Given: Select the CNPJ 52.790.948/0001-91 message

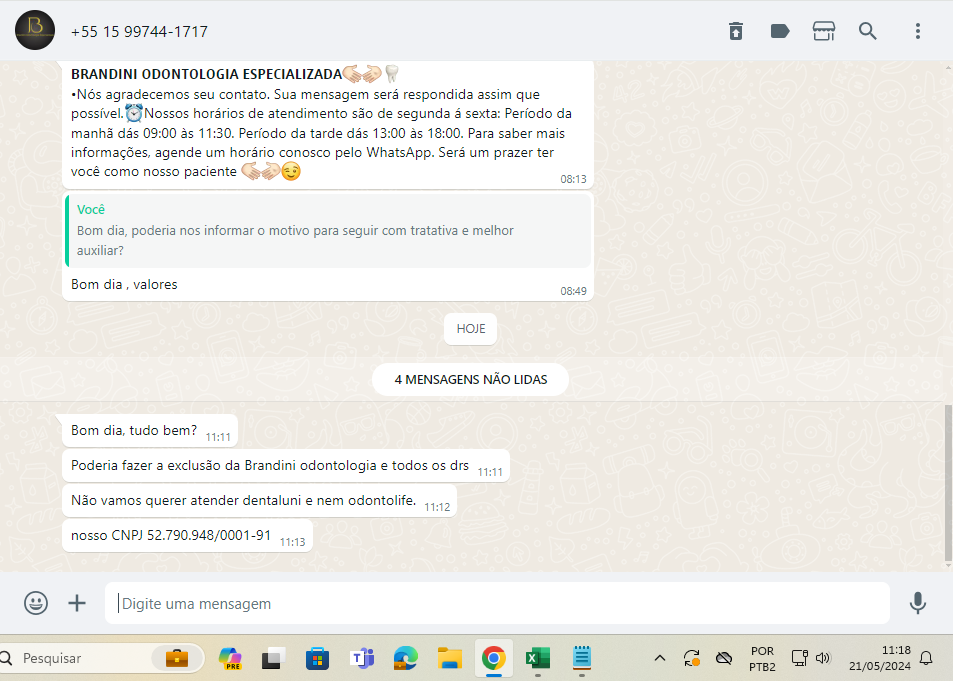Looking at the screenshot, I should coord(187,536).
